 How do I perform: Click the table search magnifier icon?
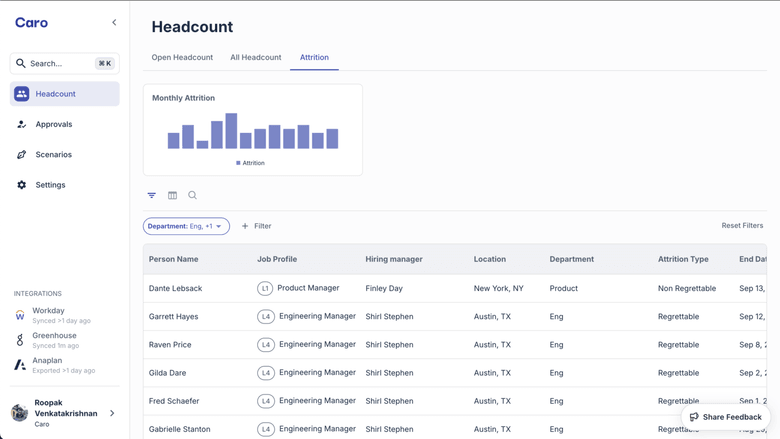click(x=193, y=196)
